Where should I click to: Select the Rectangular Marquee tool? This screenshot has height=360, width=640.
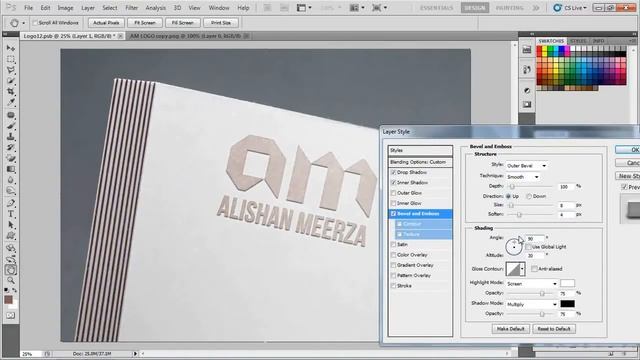11,59
